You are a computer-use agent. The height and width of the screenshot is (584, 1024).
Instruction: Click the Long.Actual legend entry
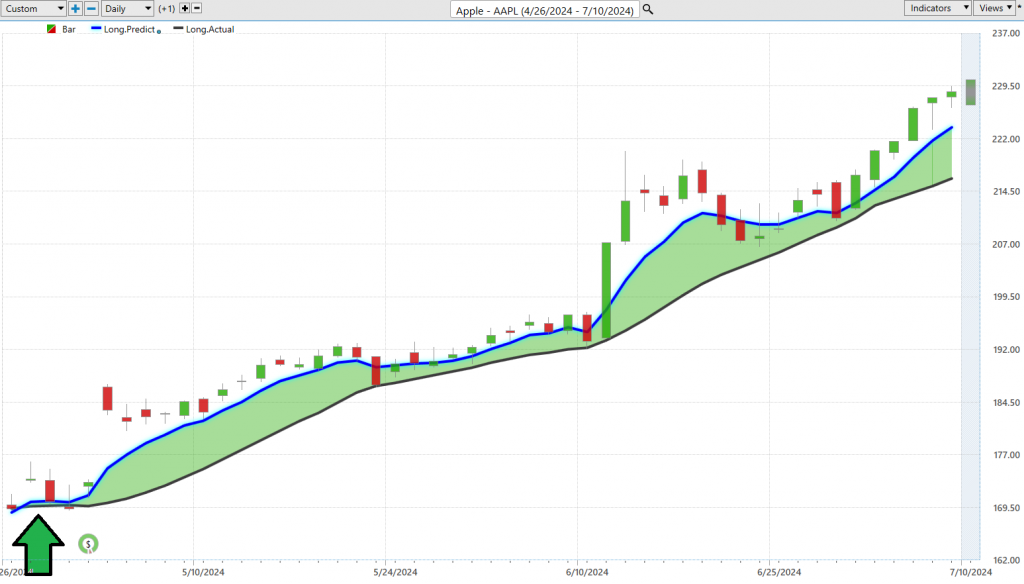[204, 29]
